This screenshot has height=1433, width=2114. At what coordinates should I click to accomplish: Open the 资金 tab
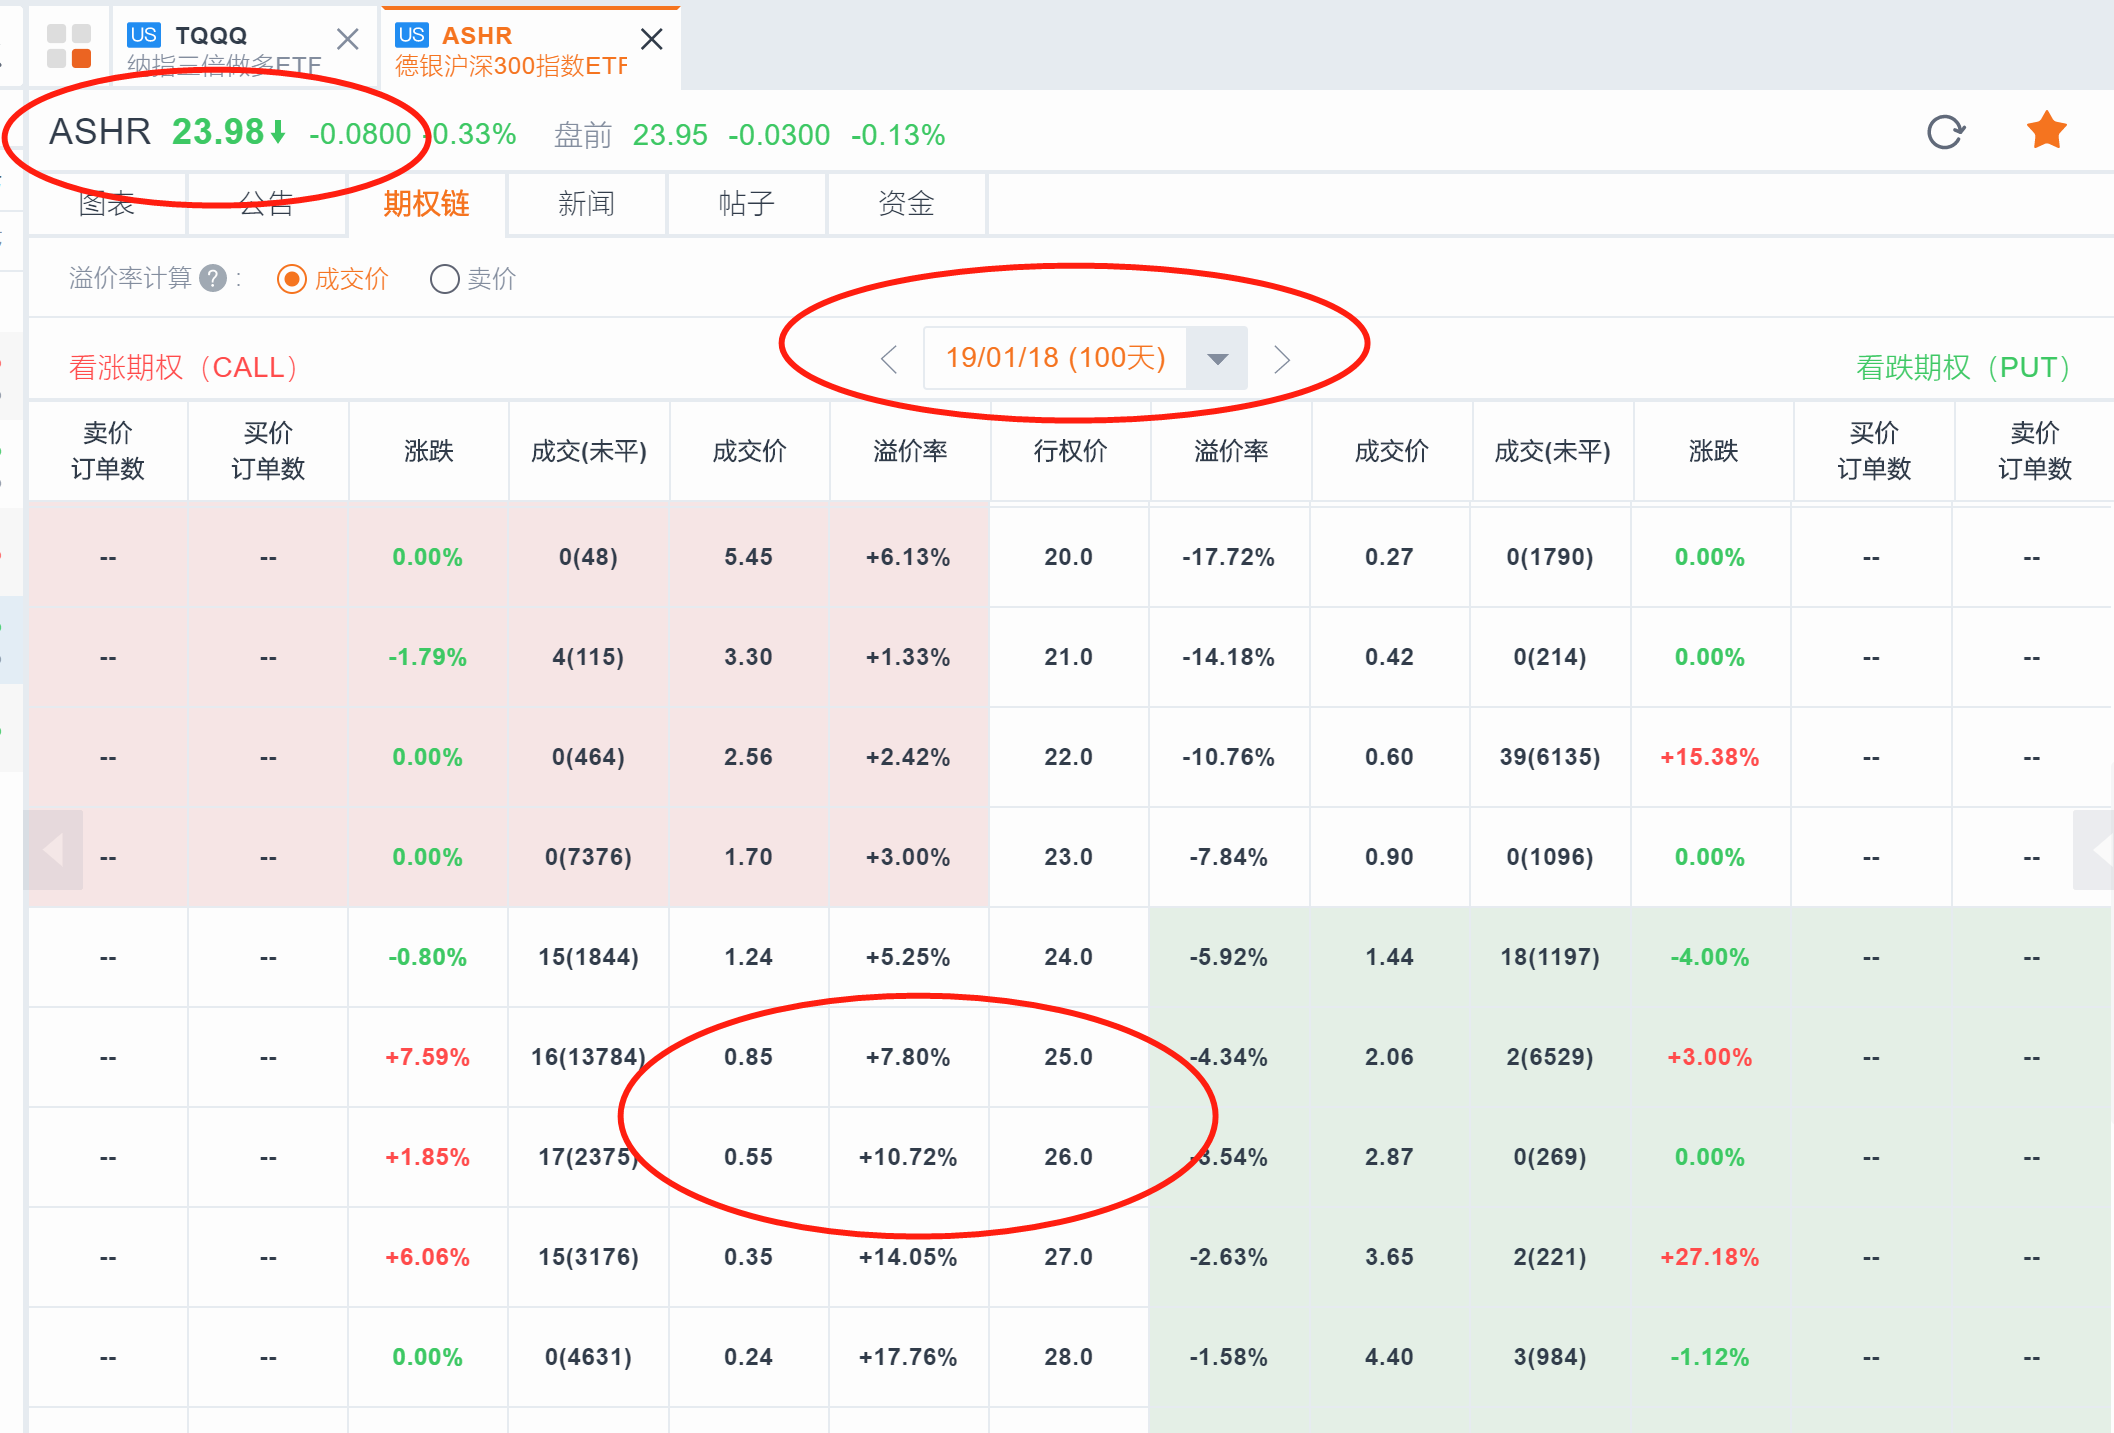click(x=907, y=204)
